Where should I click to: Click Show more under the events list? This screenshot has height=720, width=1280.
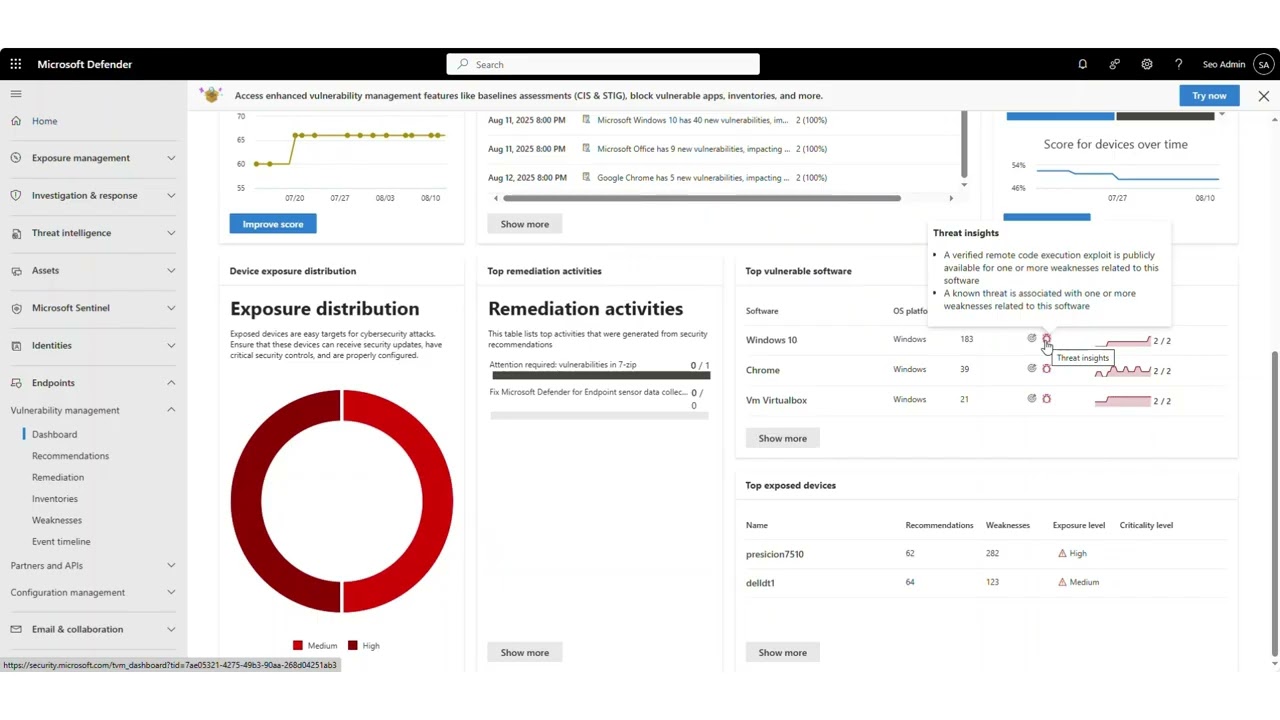point(525,224)
